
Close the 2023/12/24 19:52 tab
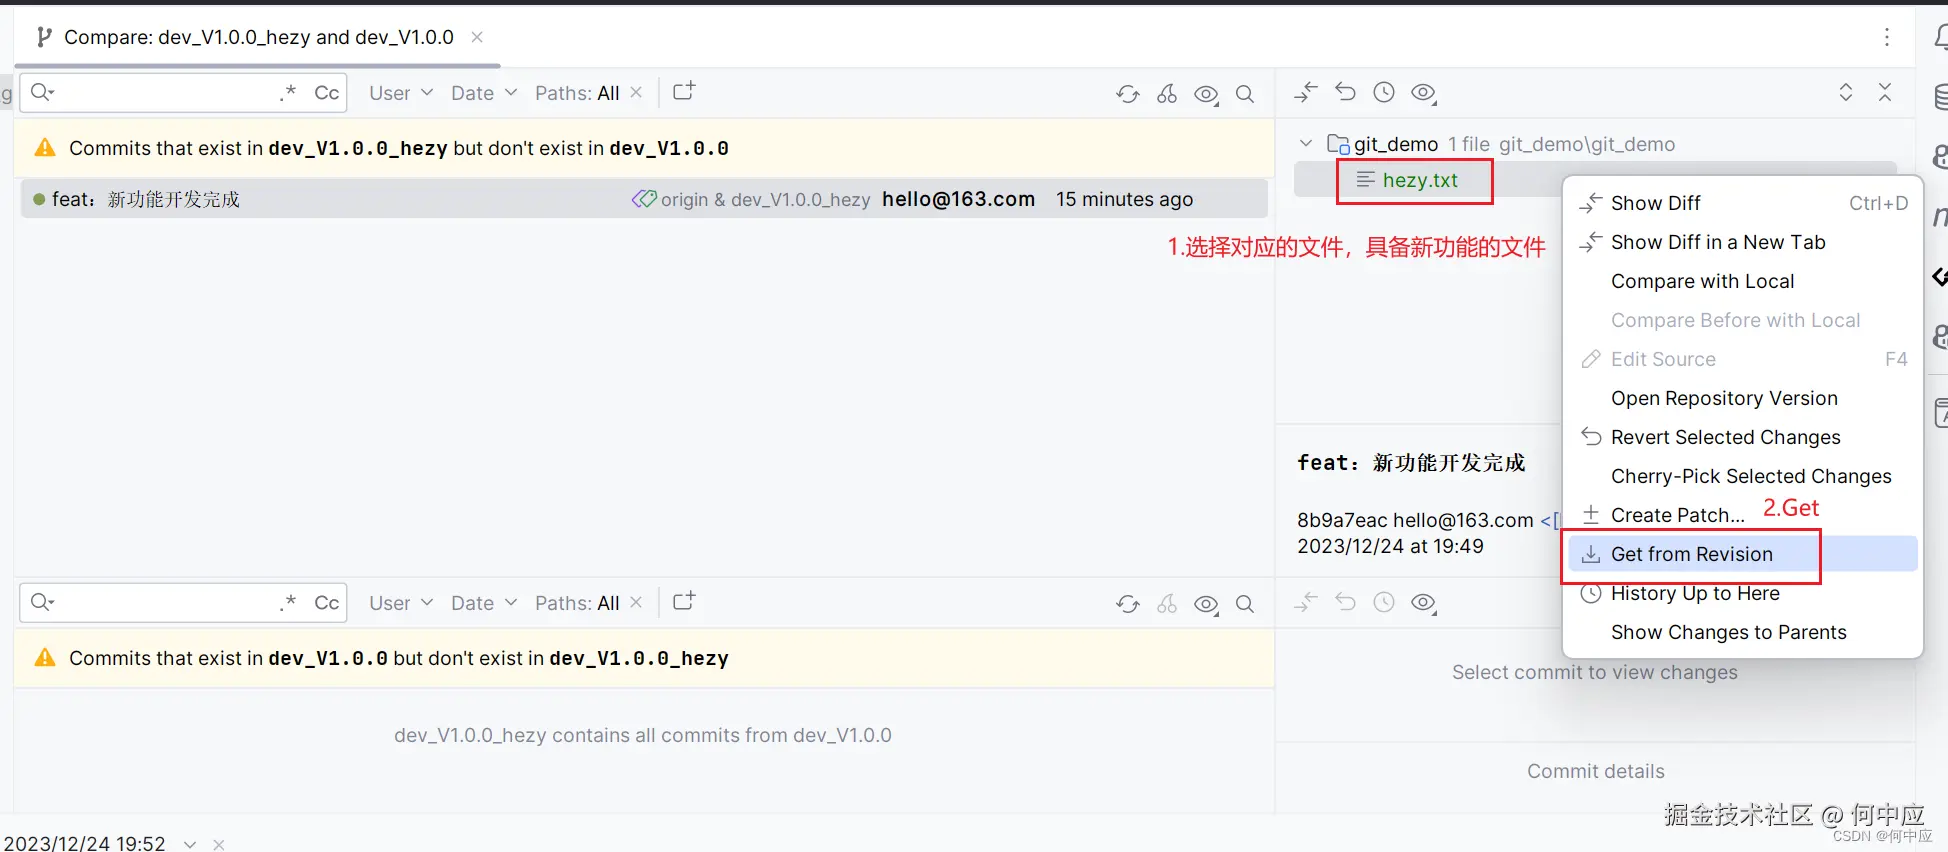(x=219, y=844)
